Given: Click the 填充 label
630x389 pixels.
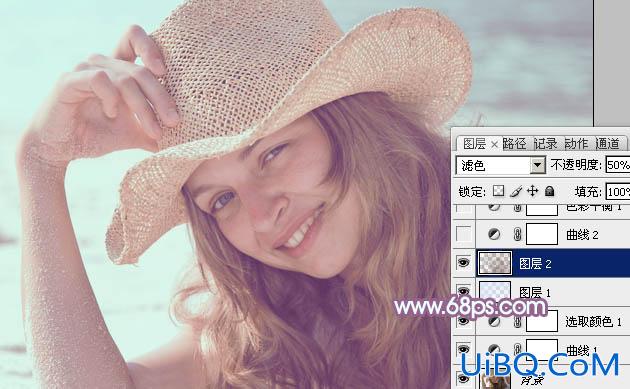Looking at the screenshot, I should [x=588, y=192].
